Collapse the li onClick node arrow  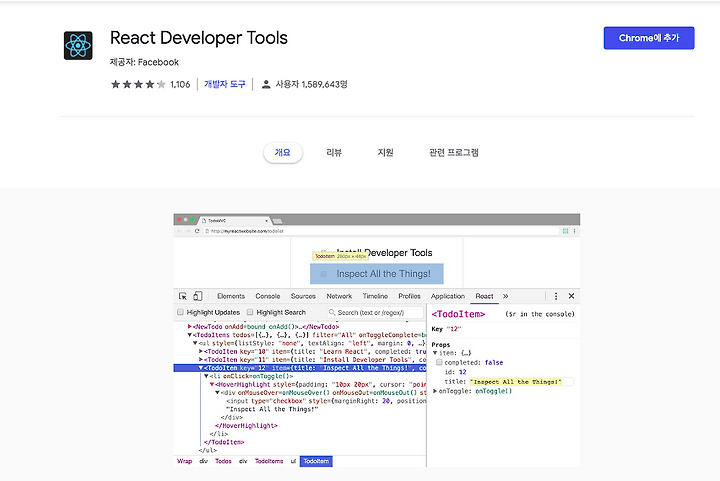[x=206, y=376]
